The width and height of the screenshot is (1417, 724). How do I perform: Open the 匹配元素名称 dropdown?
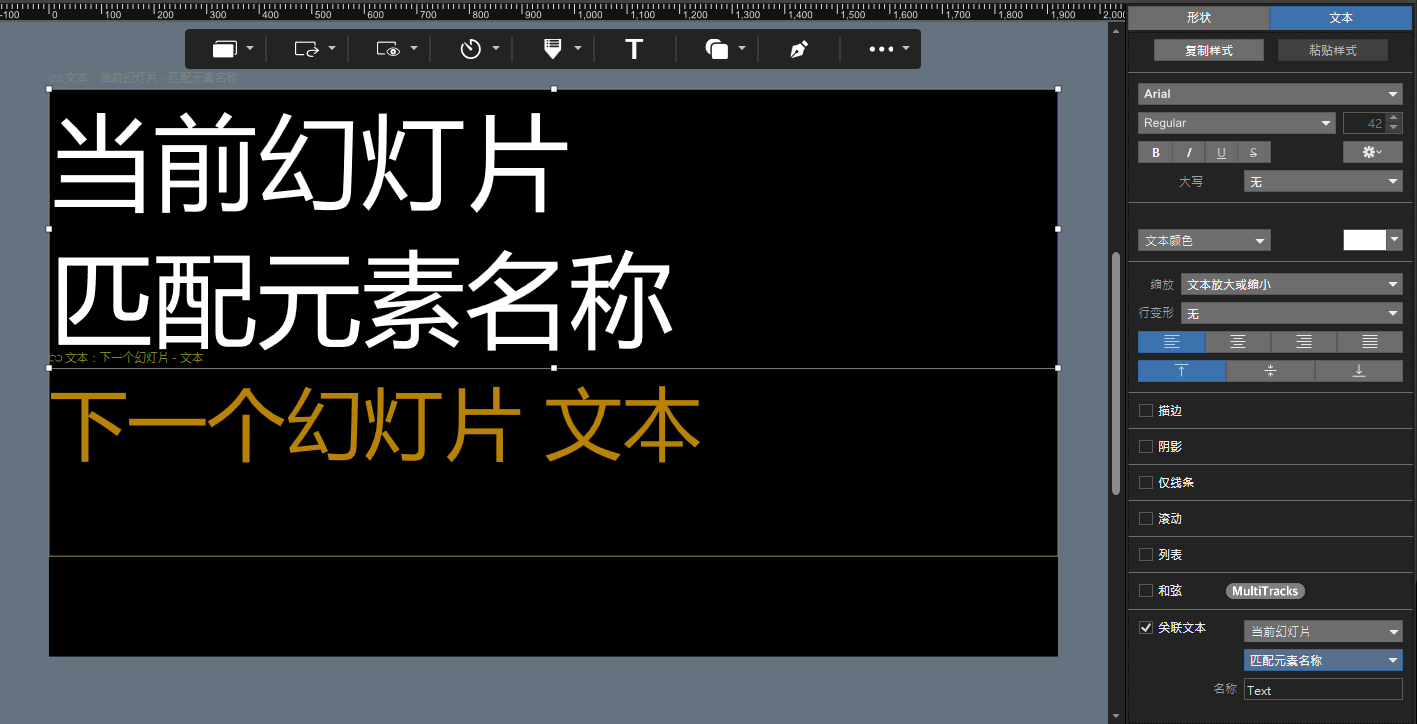1322,660
